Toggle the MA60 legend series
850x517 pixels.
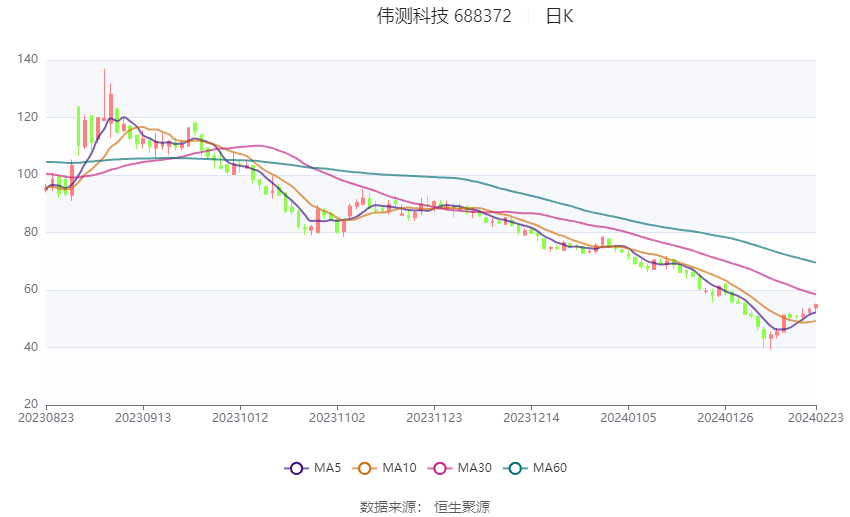pos(535,468)
